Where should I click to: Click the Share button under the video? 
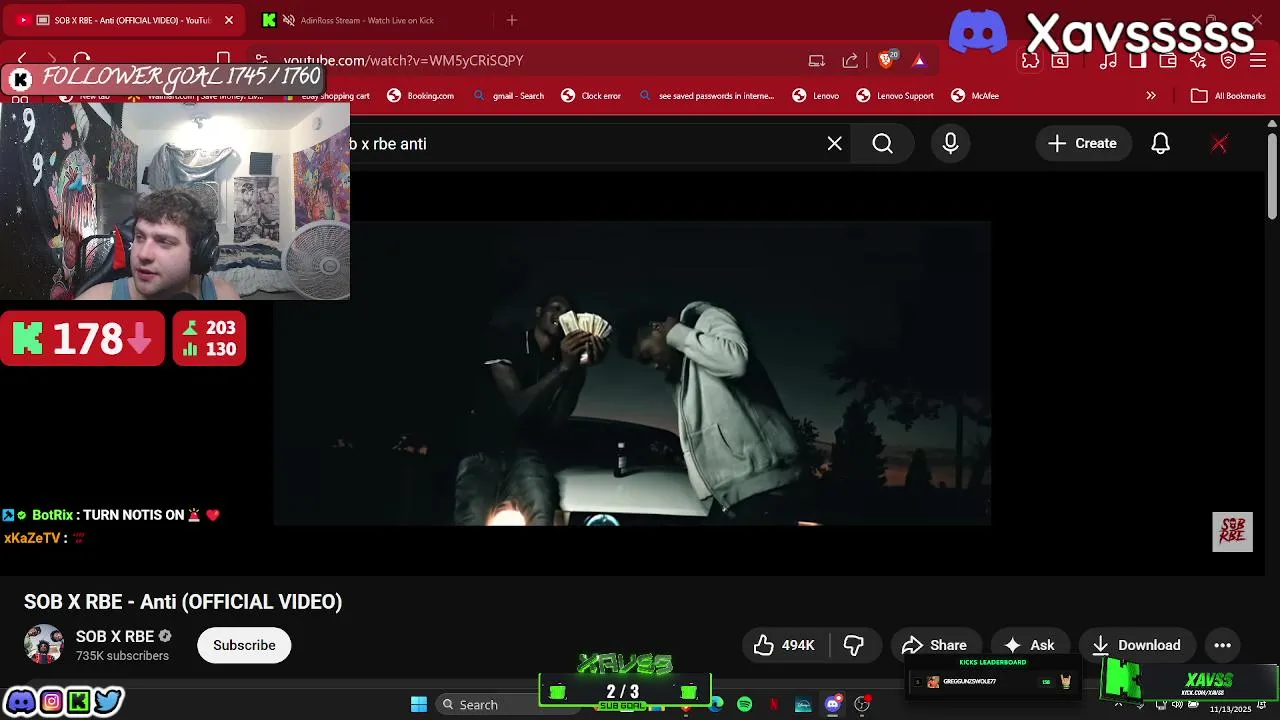(x=934, y=645)
